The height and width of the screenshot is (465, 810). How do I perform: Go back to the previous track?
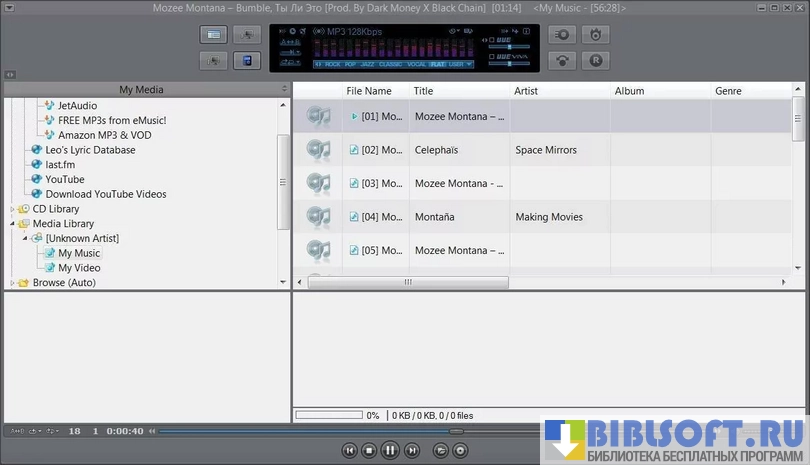point(349,451)
